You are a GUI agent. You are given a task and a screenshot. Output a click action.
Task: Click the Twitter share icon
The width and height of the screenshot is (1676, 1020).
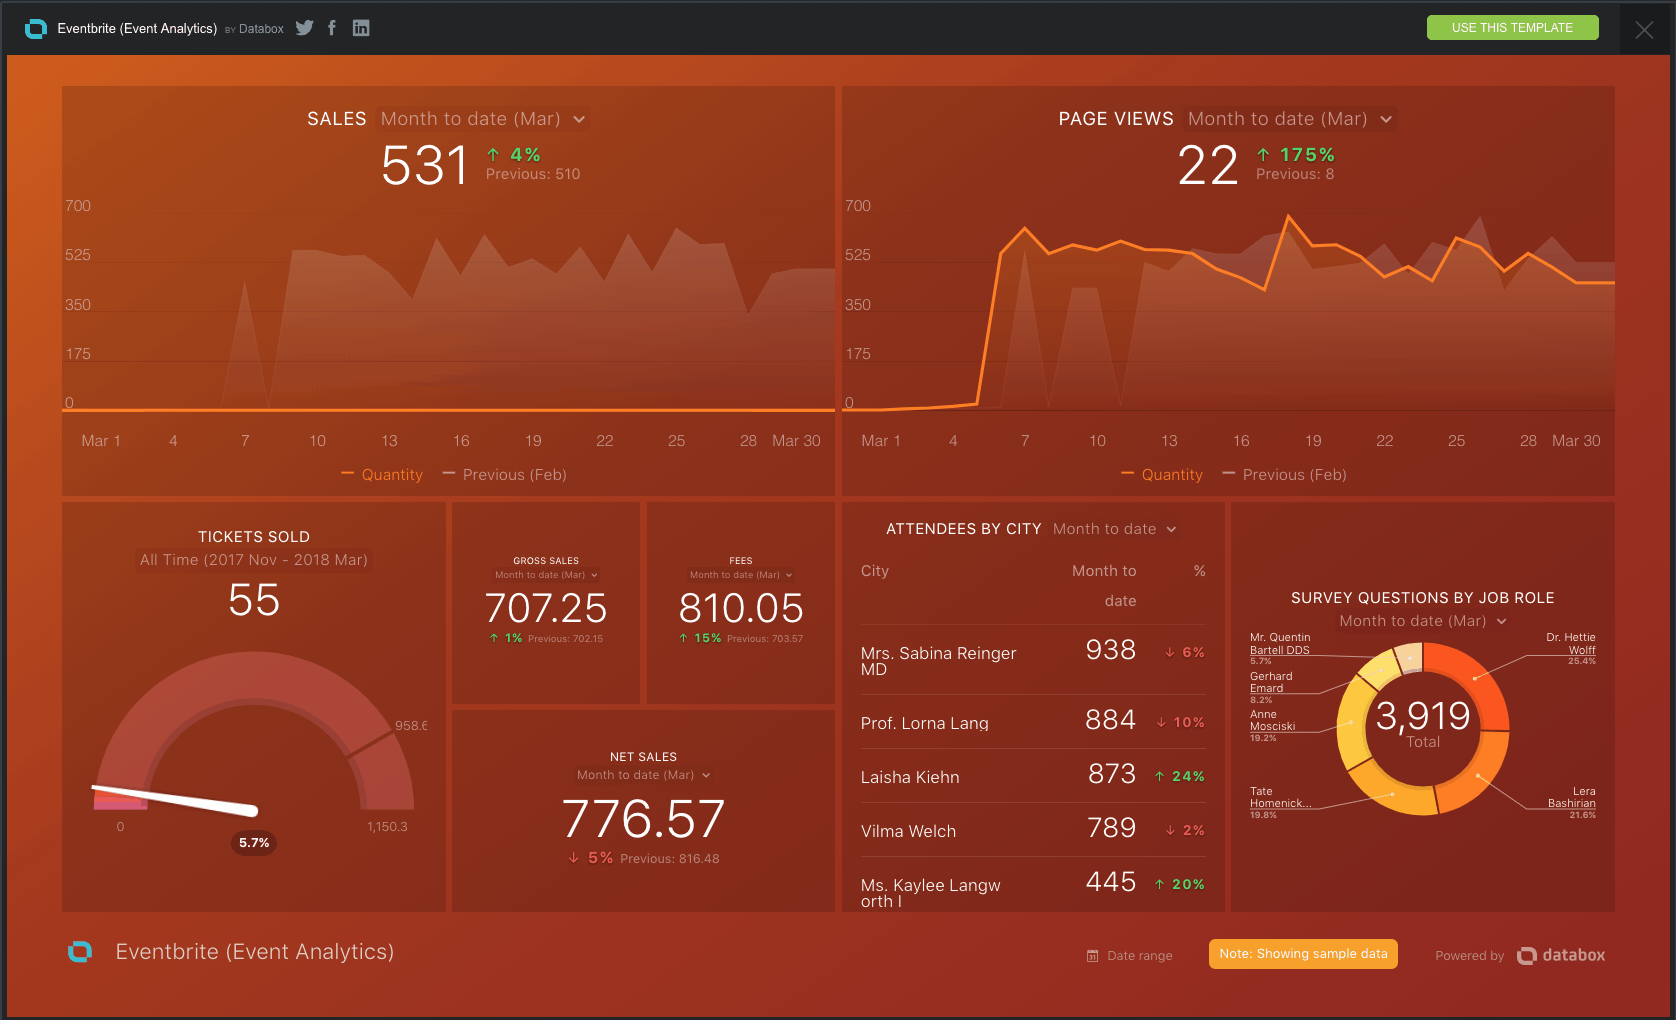(x=304, y=28)
